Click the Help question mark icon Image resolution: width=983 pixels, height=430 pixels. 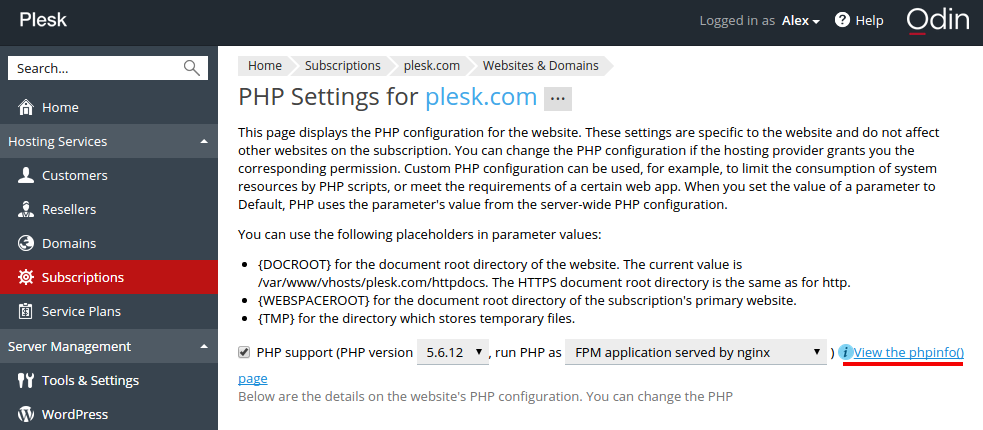click(x=842, y=20)
